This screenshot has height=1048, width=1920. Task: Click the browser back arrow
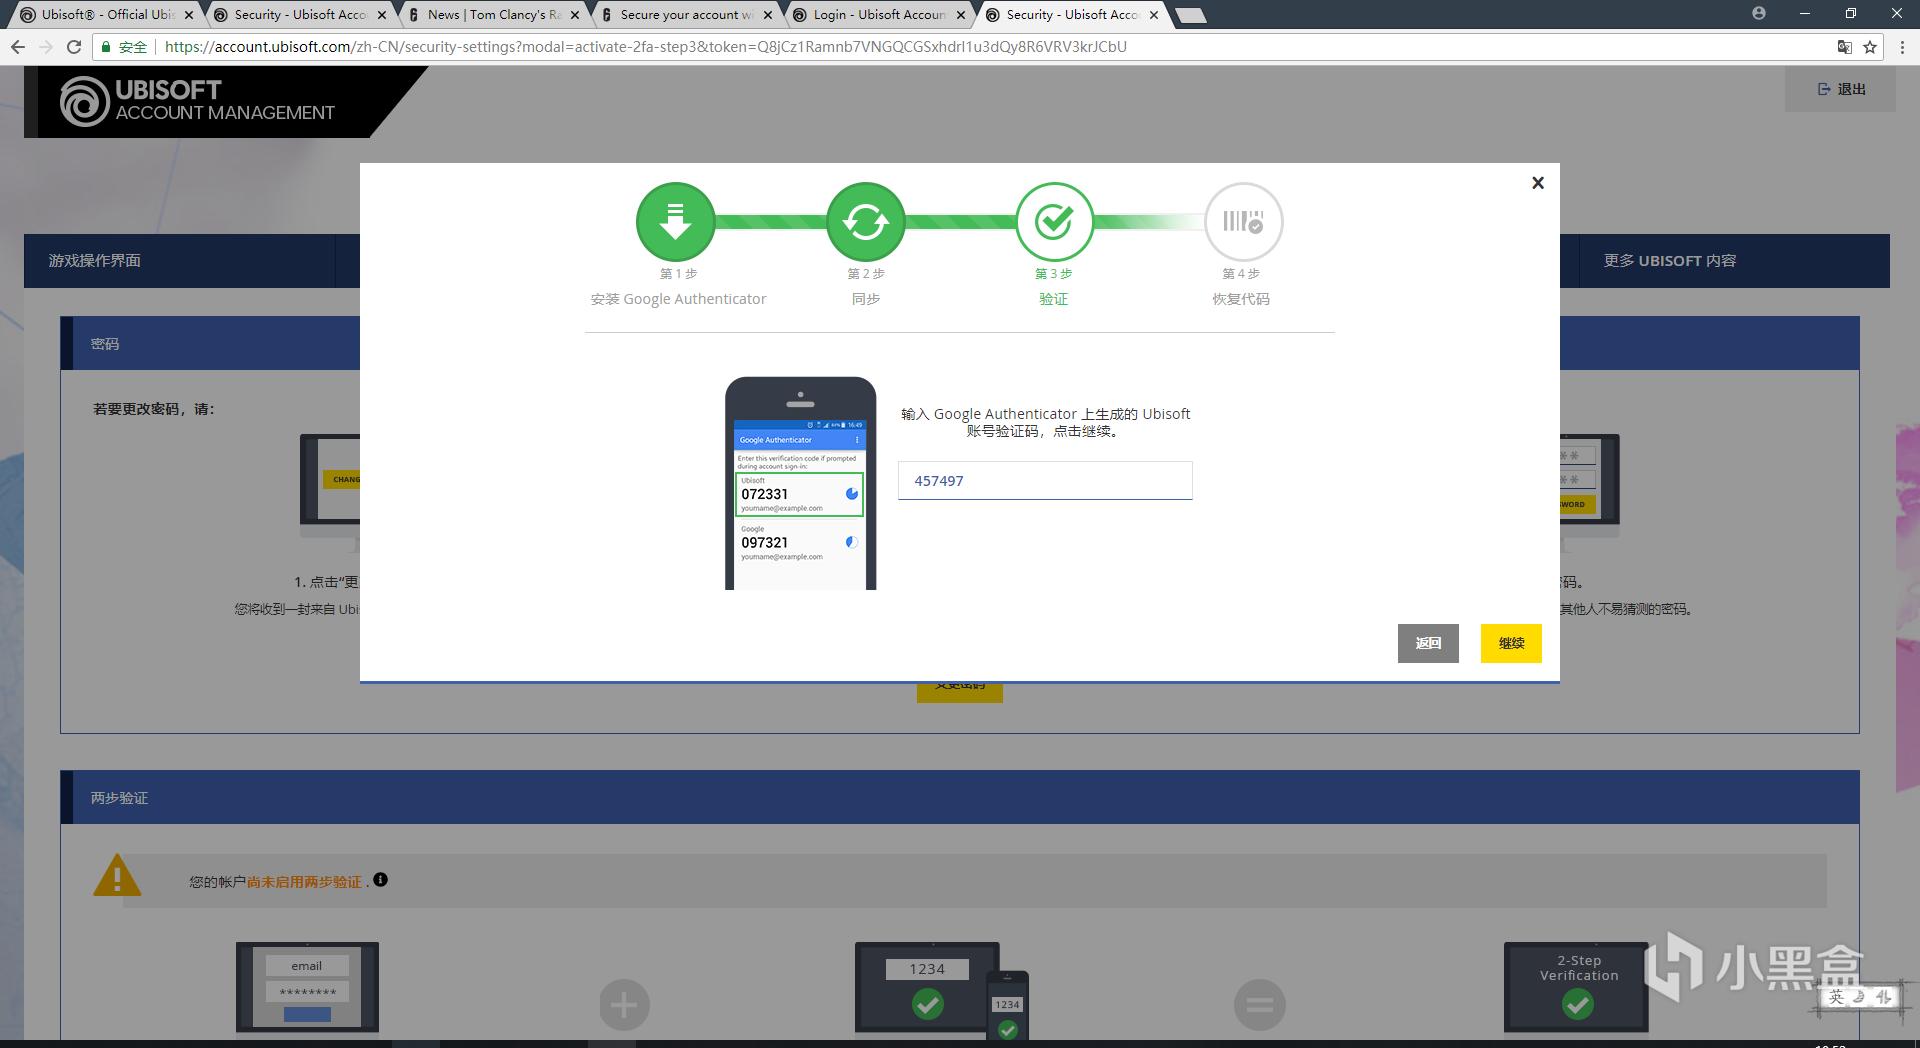pyautogui.click(x=18, y=47)
